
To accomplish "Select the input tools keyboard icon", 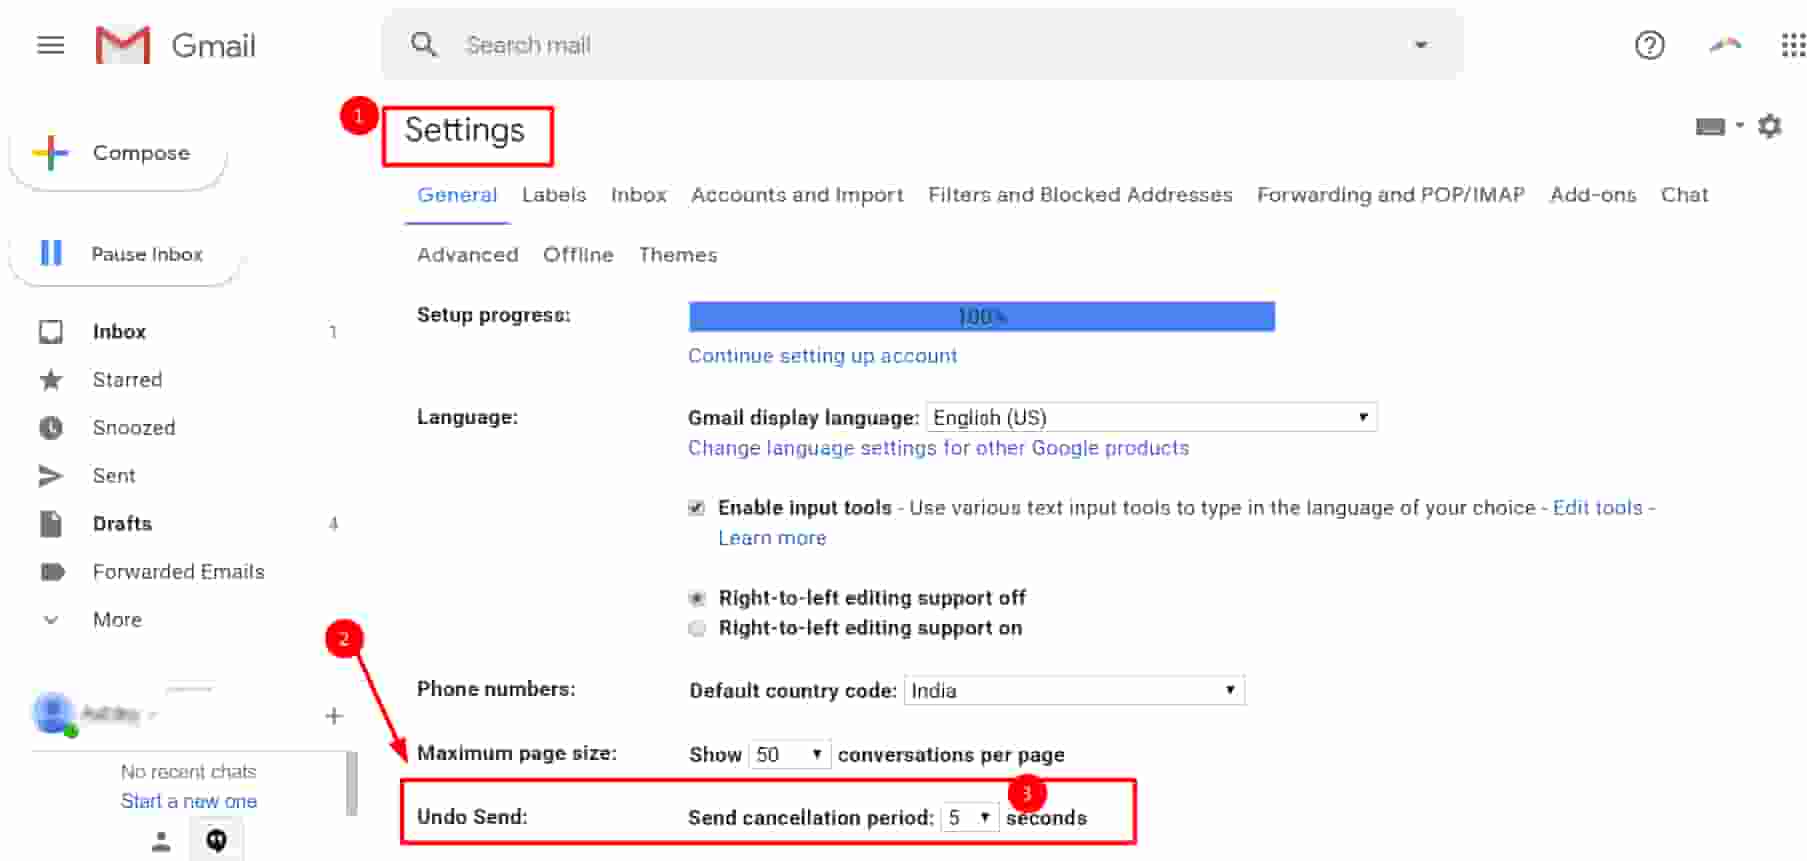I will point(1710,126).
